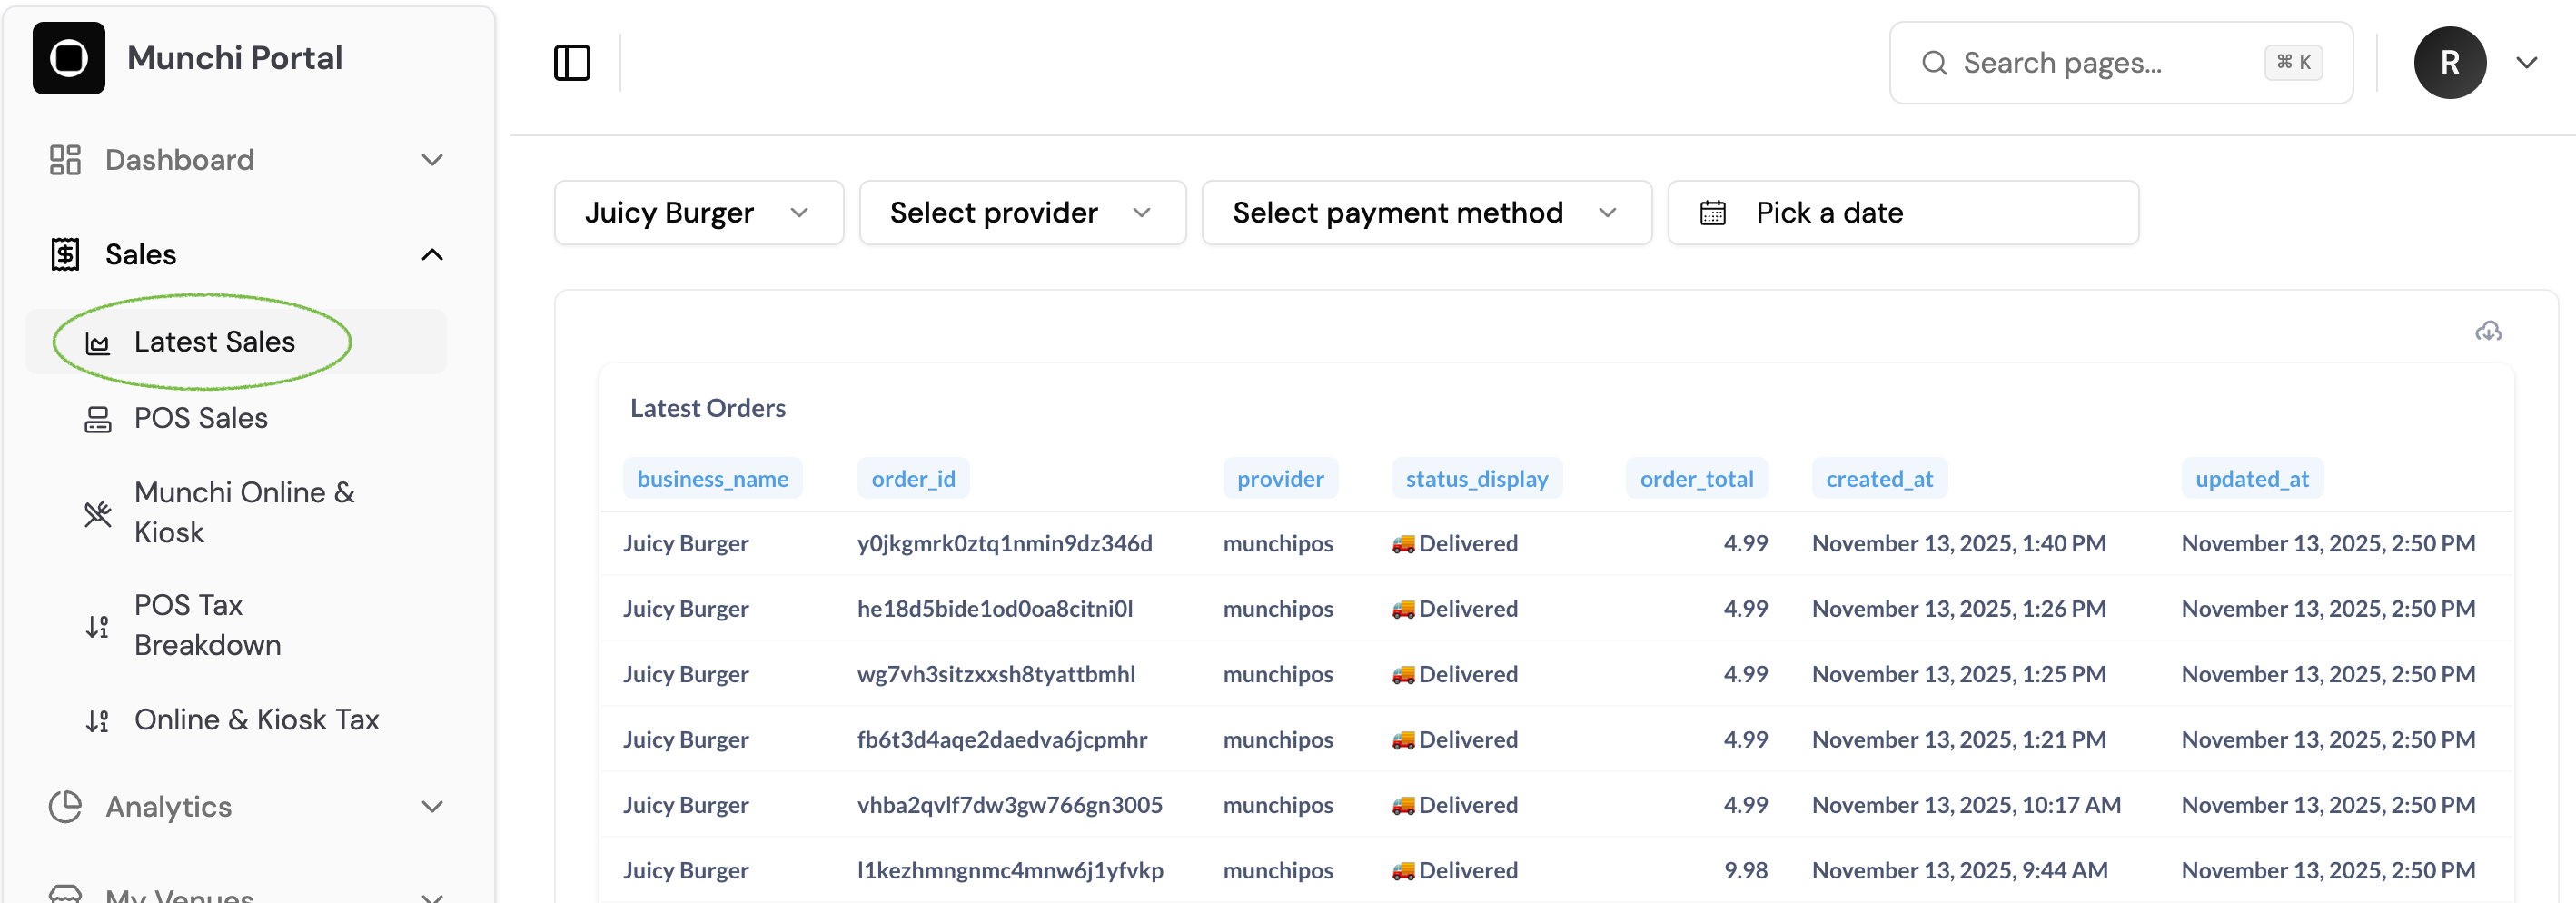Click the Latest Sales chart icon
The width and height of the screenshot is (2576, 903).
coord(98,343)
